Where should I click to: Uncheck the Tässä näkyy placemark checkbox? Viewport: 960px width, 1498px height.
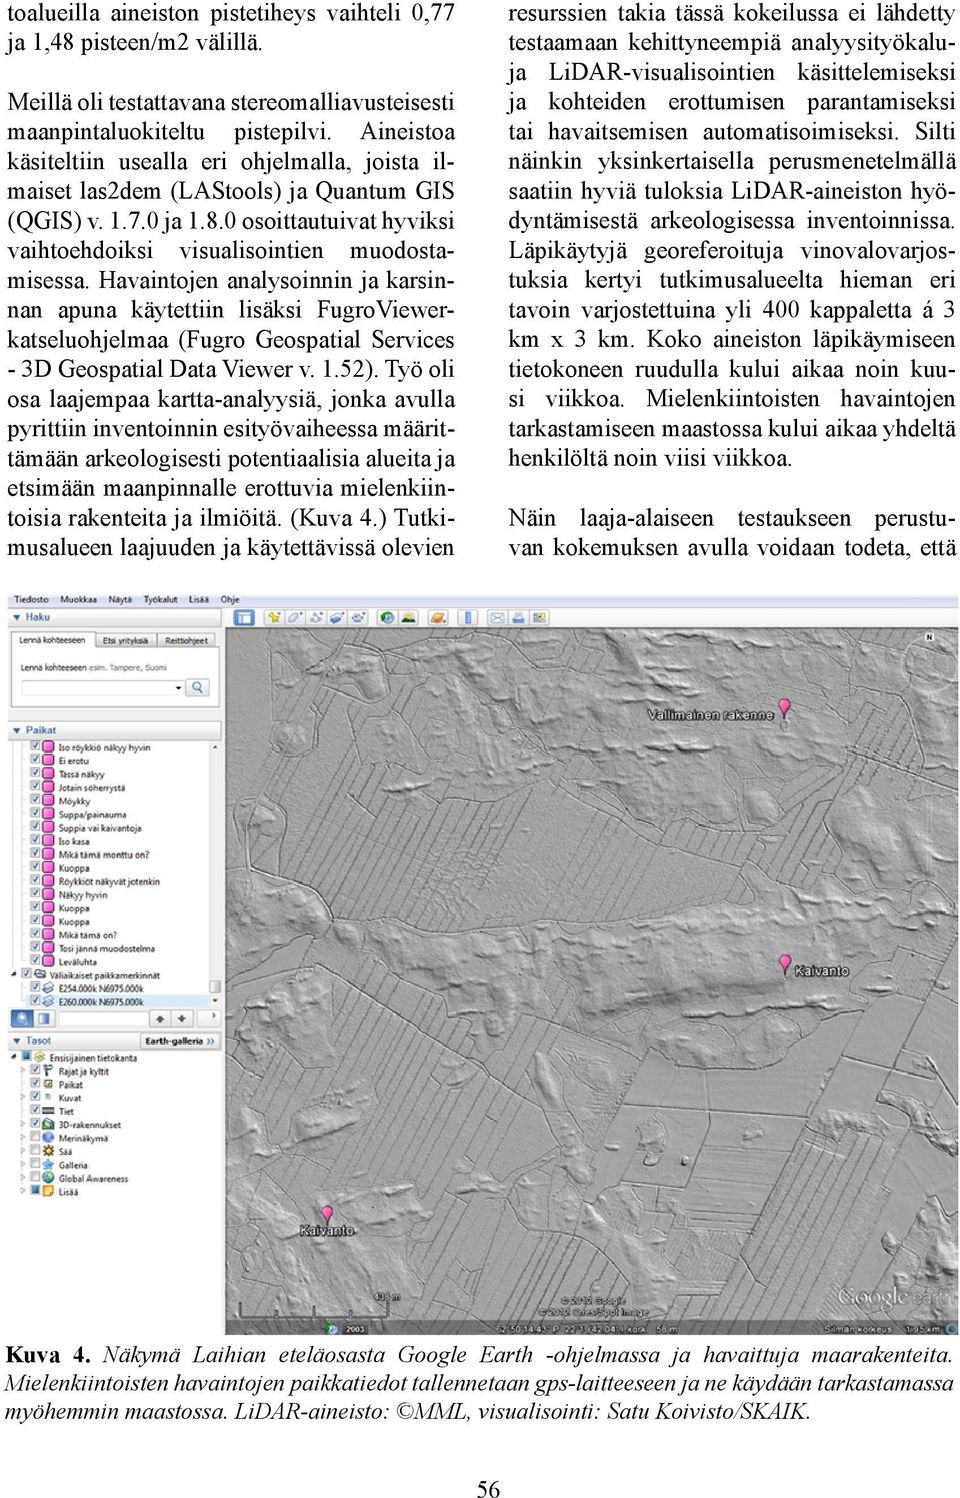35,772
